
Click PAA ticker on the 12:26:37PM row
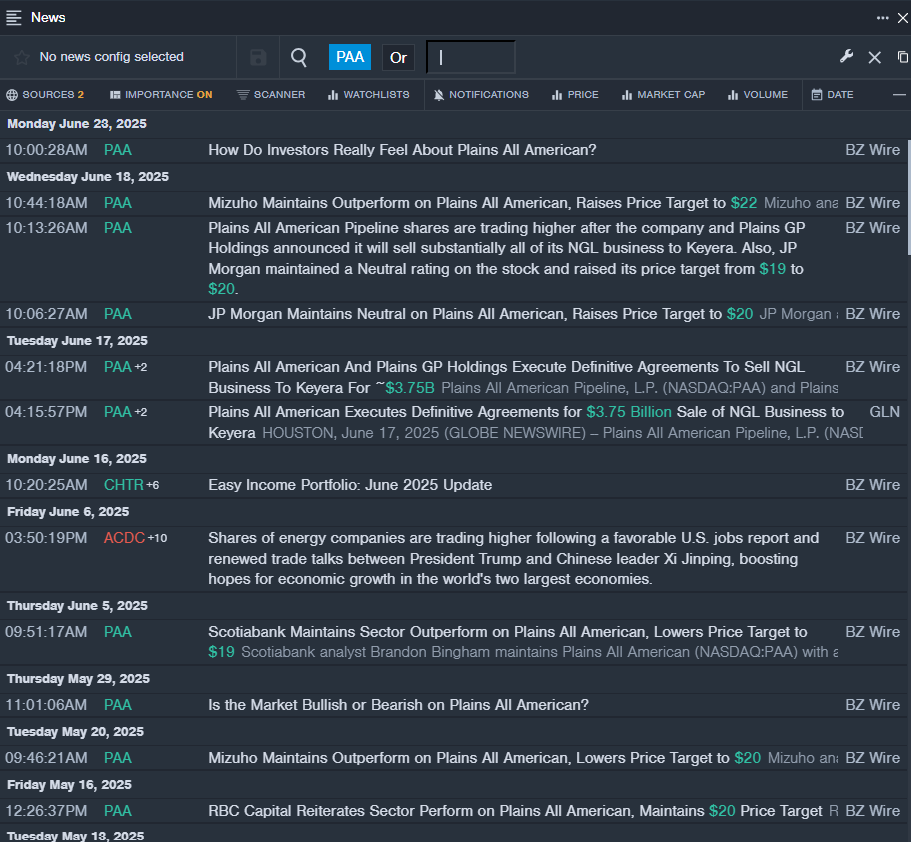[x=118, y=811]
